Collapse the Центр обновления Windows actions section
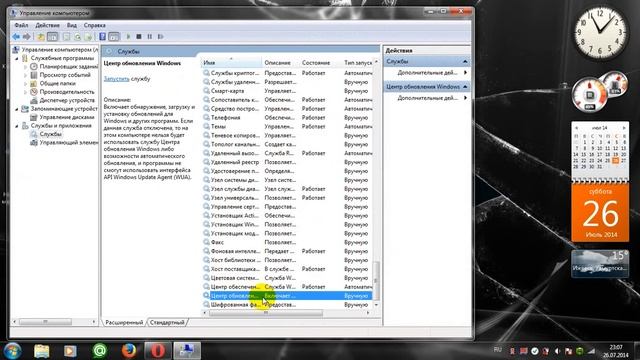 (x=465, y=87)
